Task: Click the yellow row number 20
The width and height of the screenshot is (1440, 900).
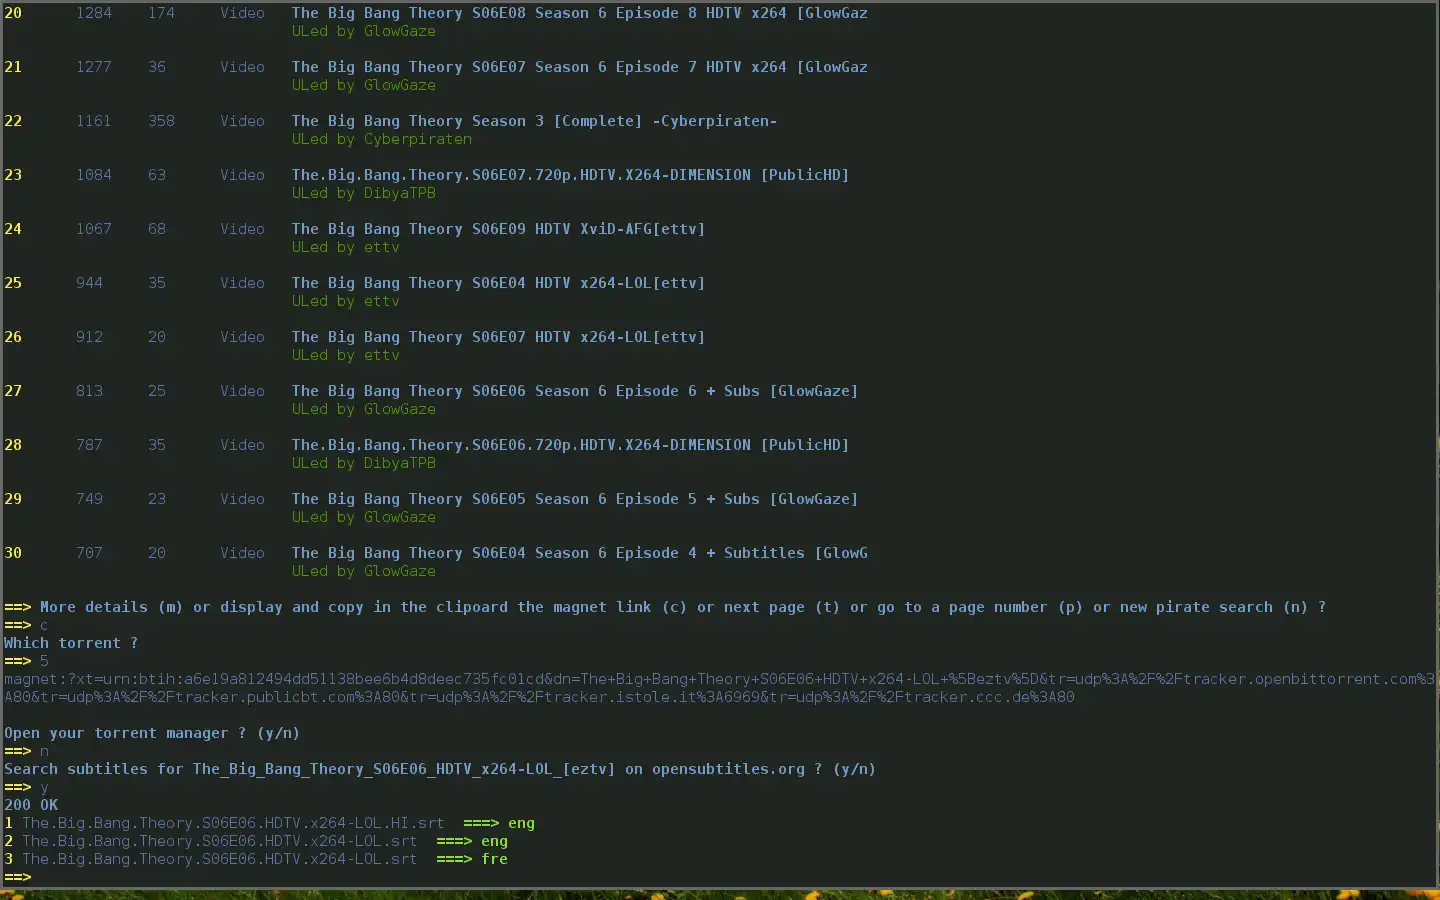Action: (13, 13)
